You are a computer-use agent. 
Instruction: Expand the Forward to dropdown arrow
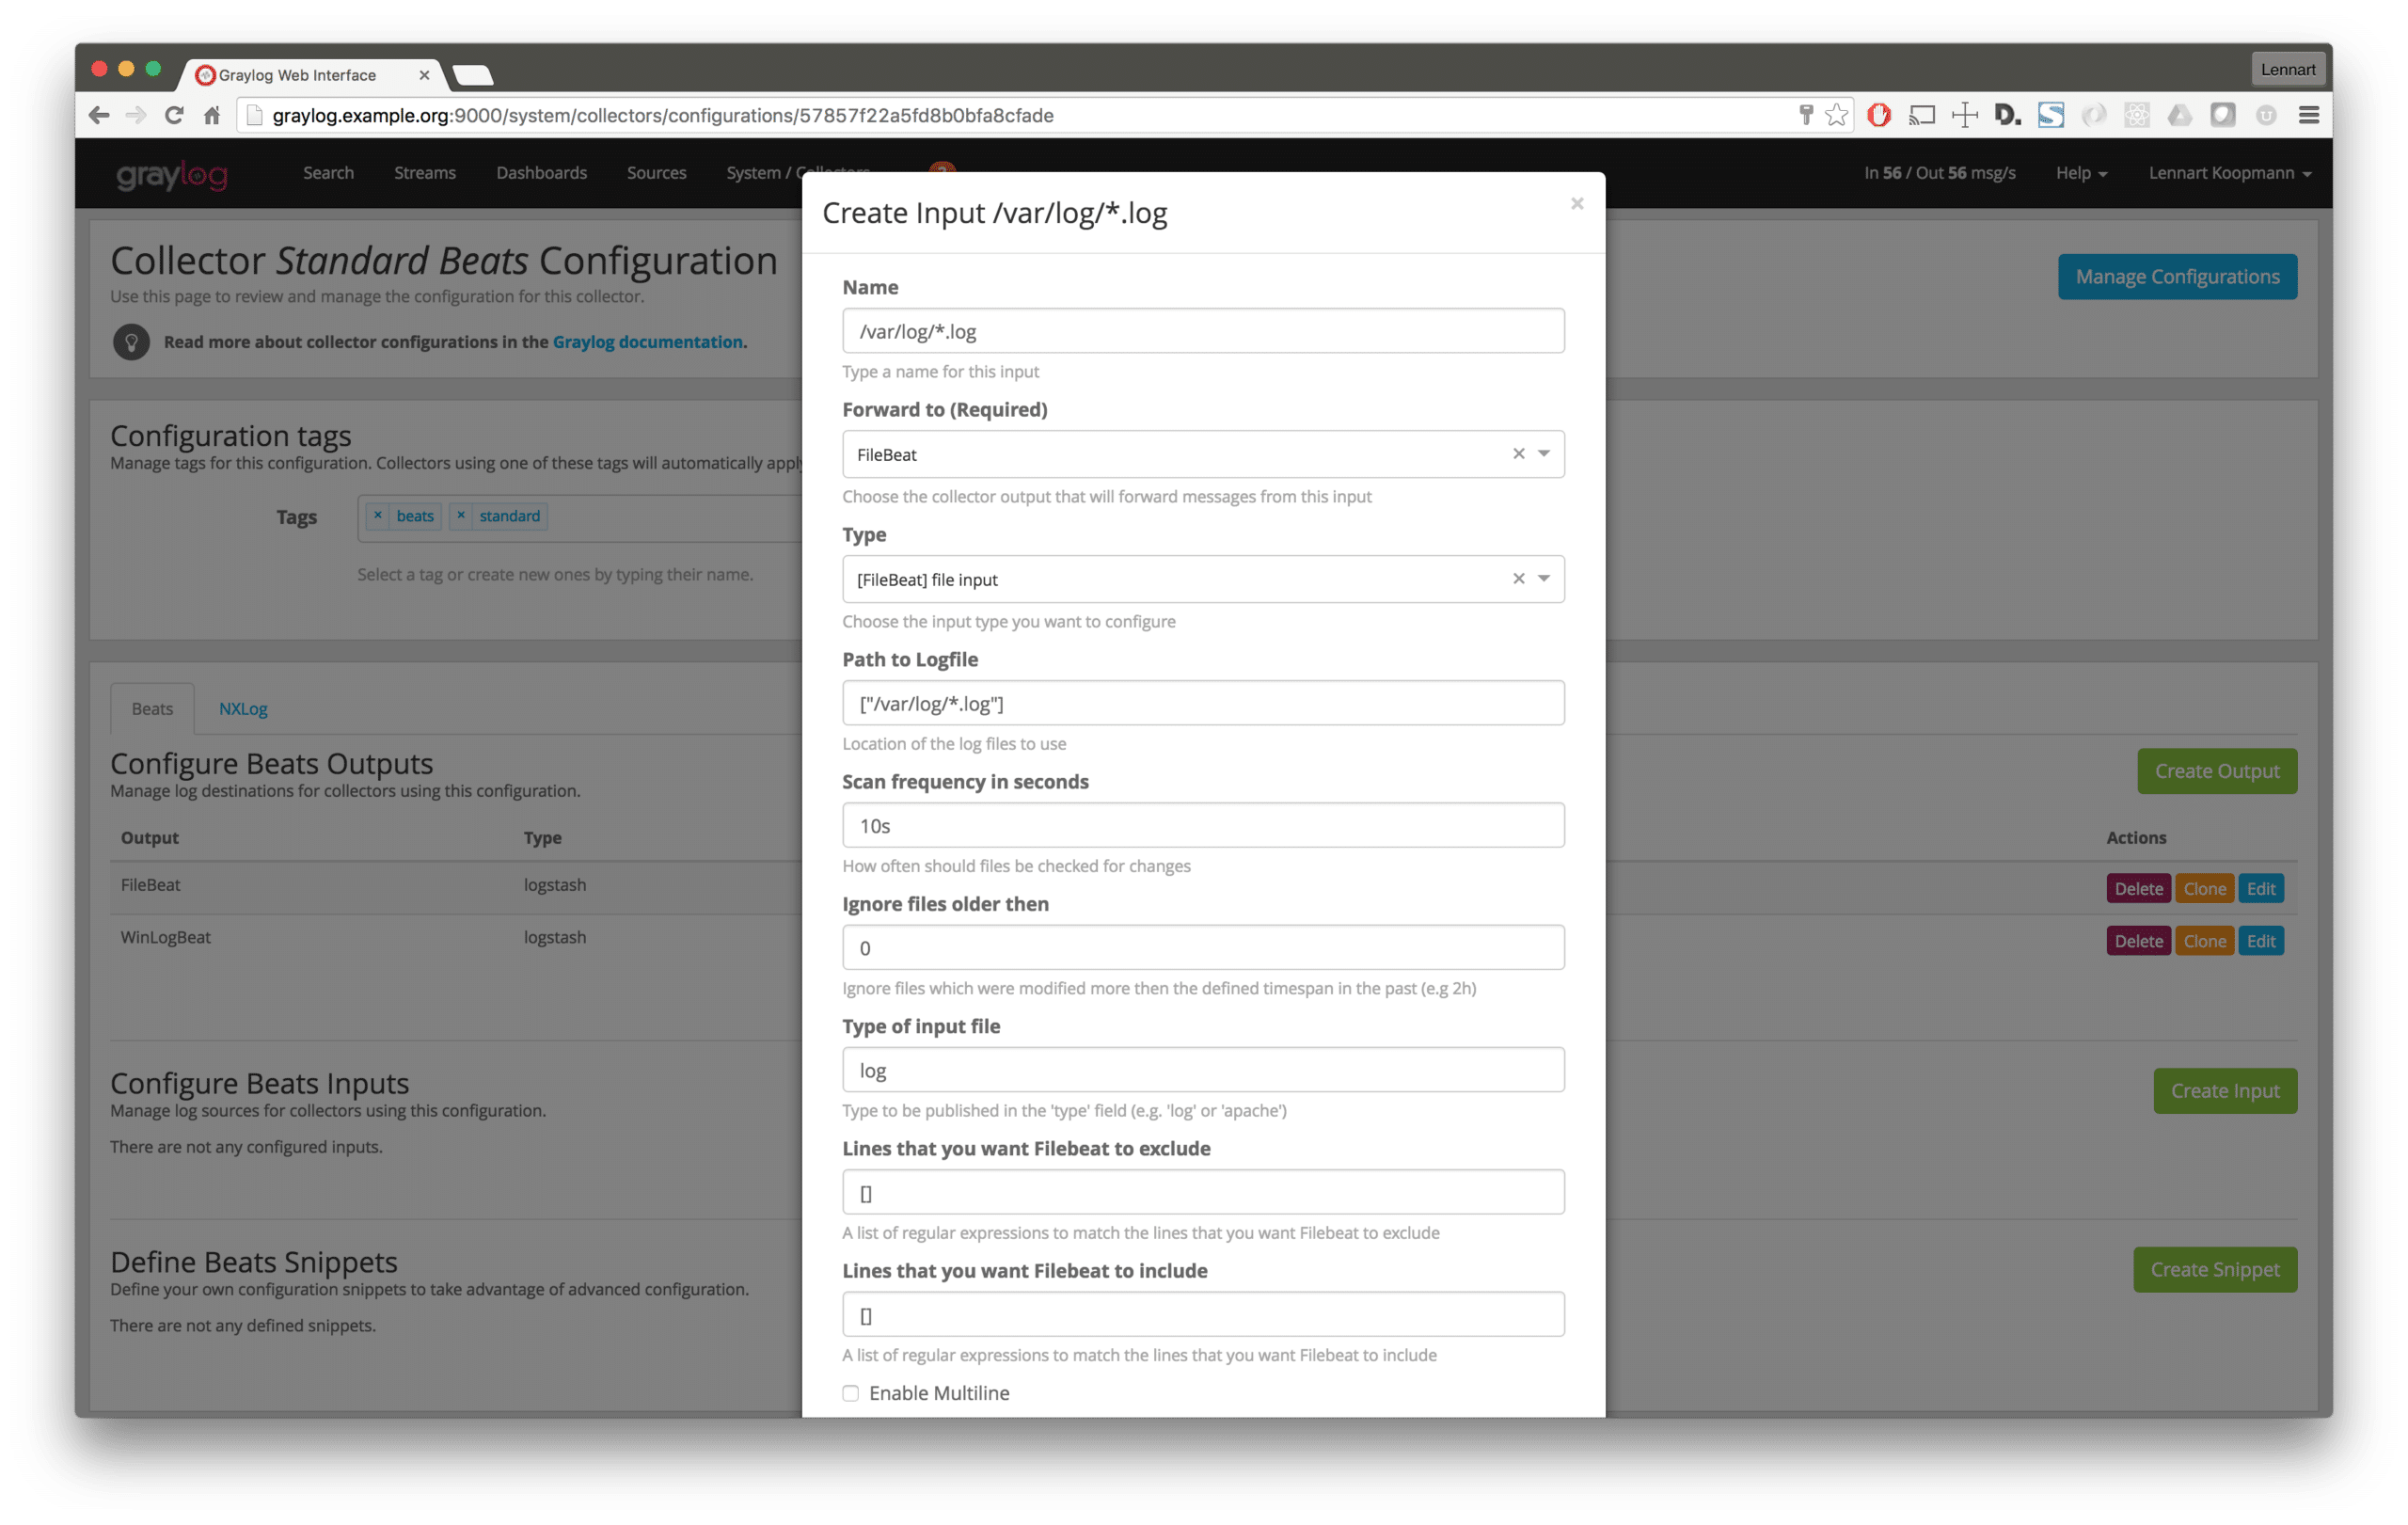pyautogui.click(x=1544, y=454)
